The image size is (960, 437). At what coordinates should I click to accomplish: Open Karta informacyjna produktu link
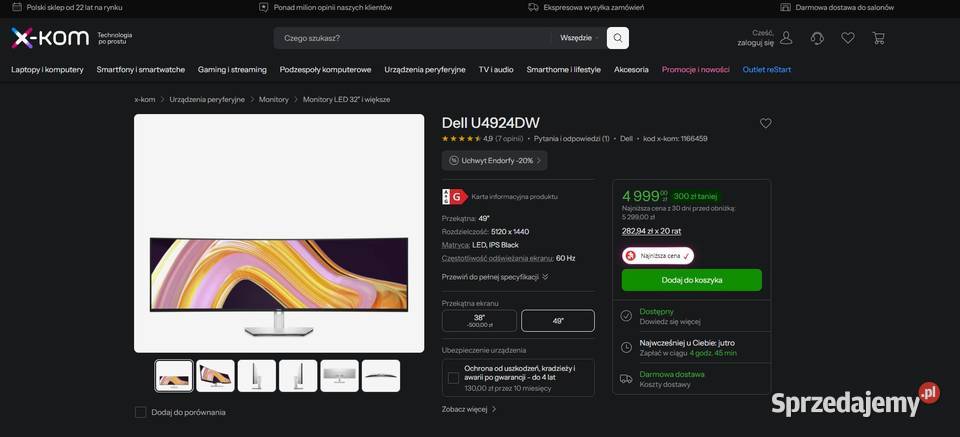point(514,197)
